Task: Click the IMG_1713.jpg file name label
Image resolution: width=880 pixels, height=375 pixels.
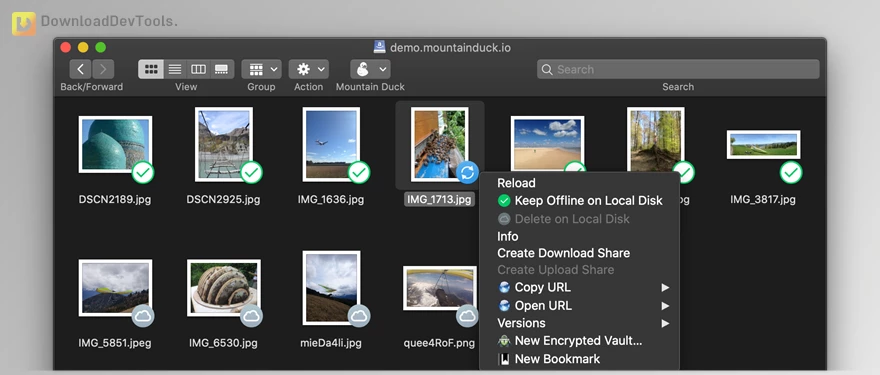Action: 439,199
